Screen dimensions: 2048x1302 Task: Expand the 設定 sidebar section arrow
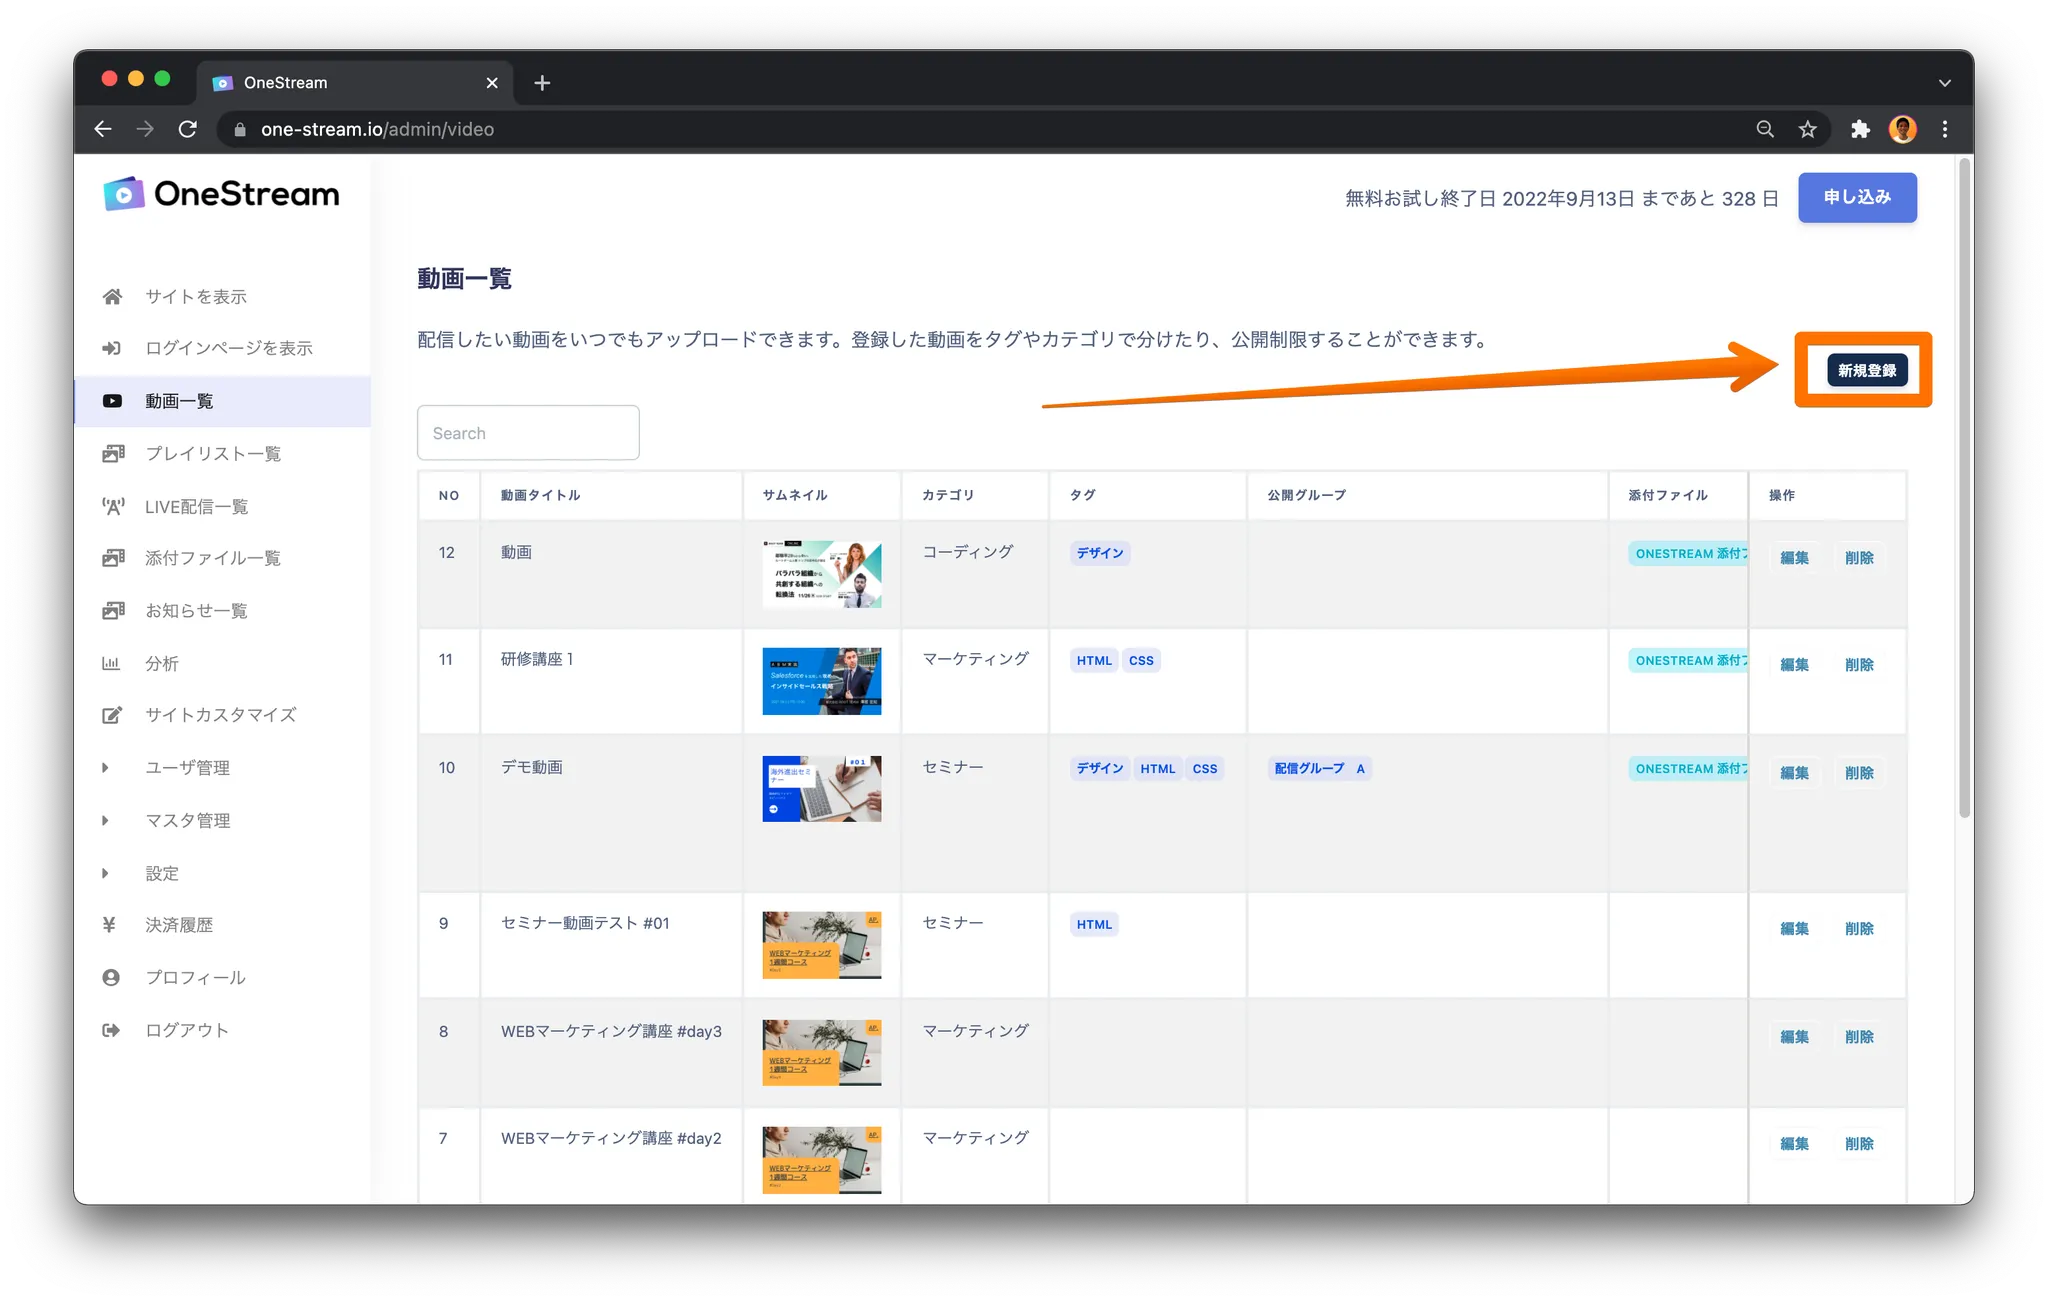coord(105,873)
